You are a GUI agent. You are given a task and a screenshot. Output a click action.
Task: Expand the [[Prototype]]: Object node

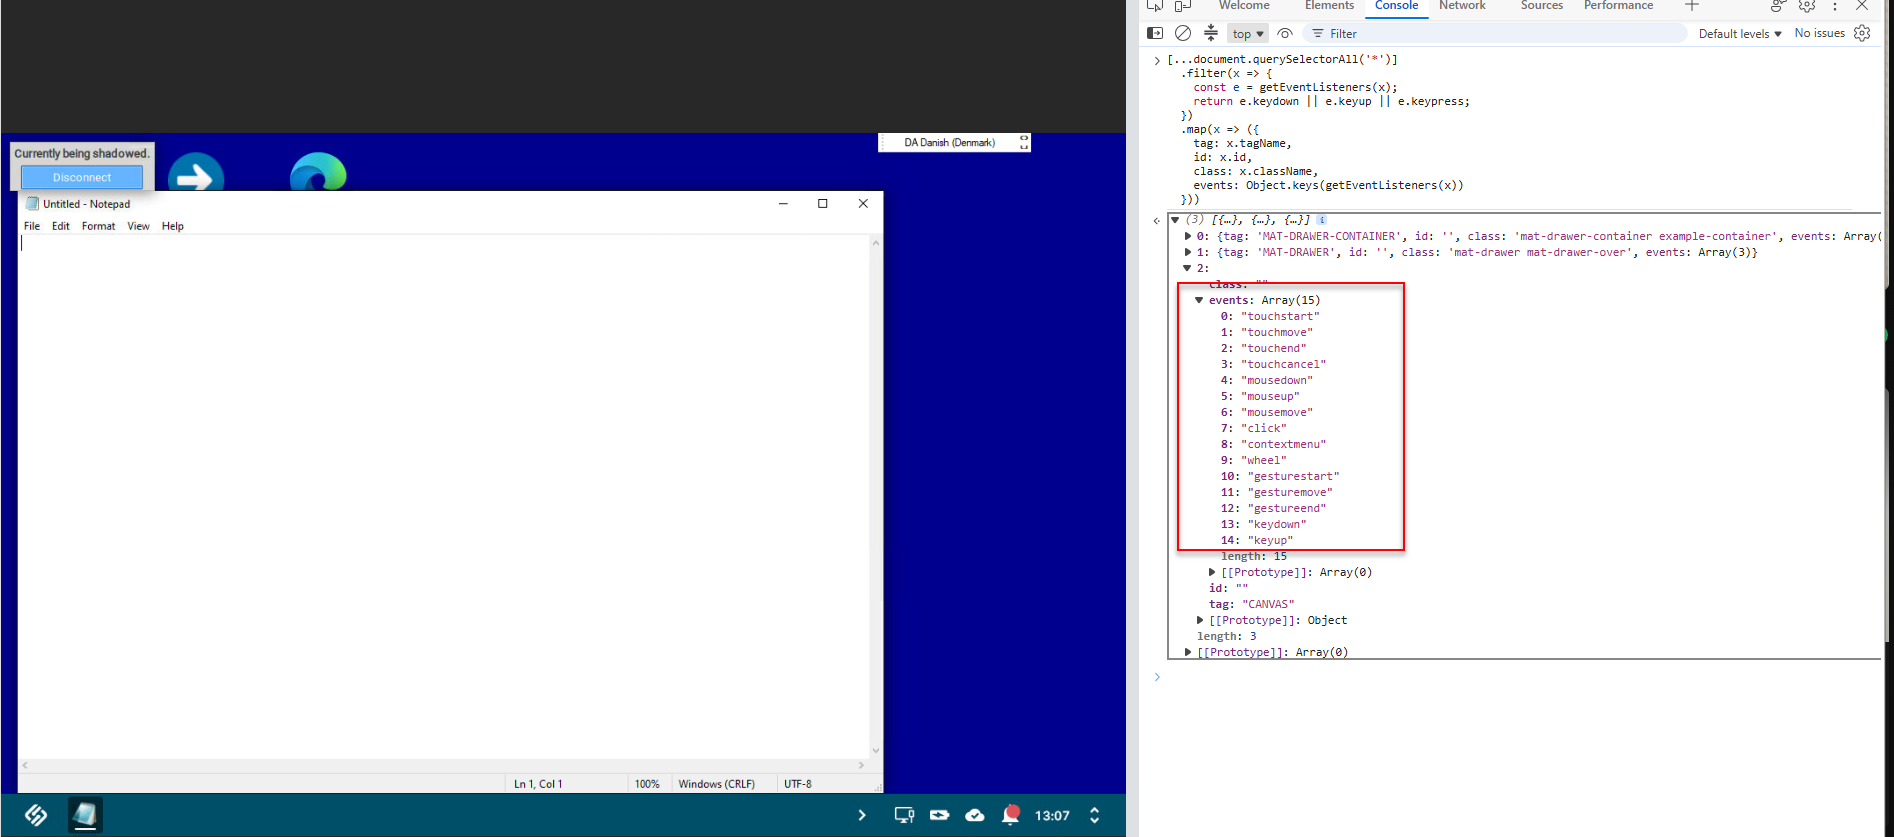pos(1200,621)
